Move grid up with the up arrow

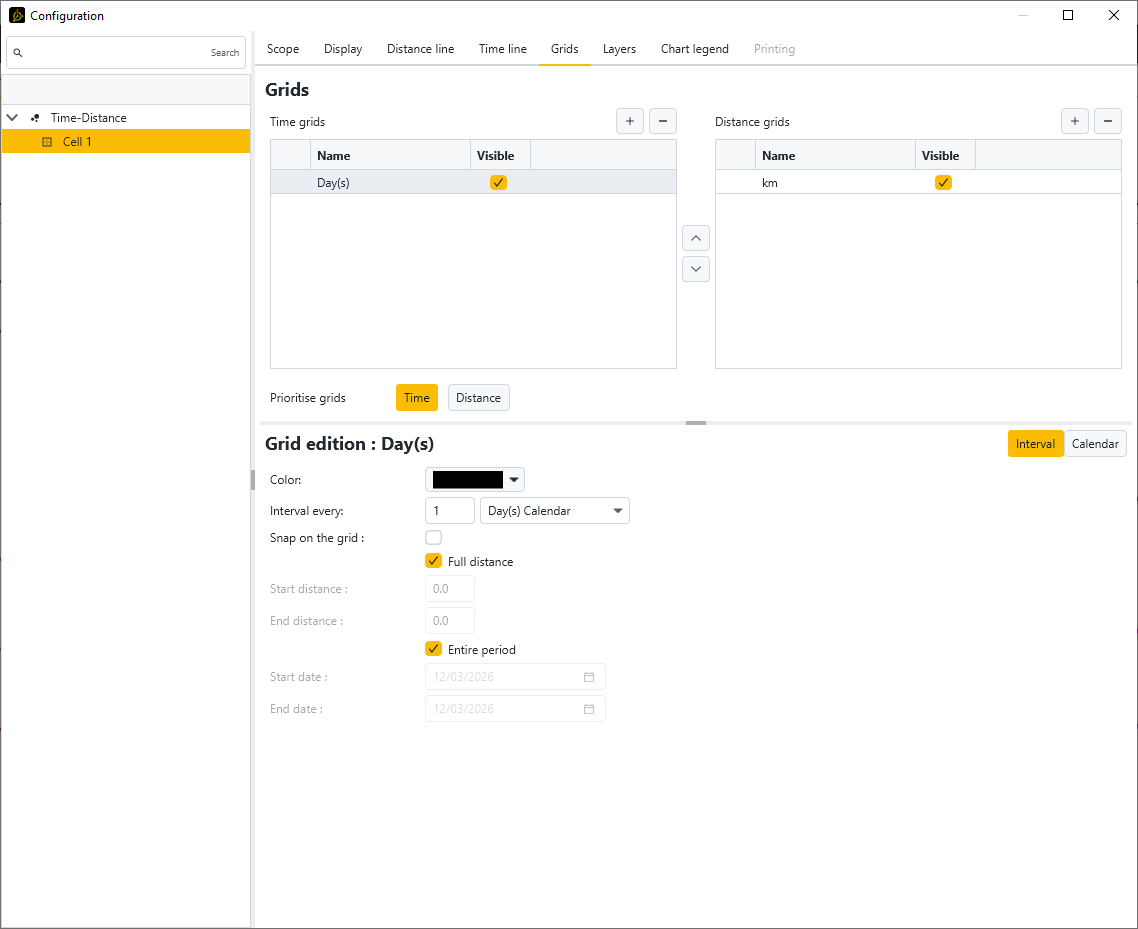pyautogui.click(x=696, y=238)
